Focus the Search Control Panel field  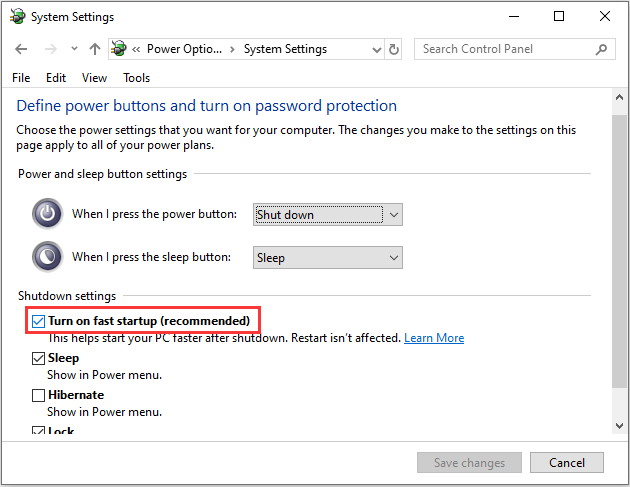(515, 49)
